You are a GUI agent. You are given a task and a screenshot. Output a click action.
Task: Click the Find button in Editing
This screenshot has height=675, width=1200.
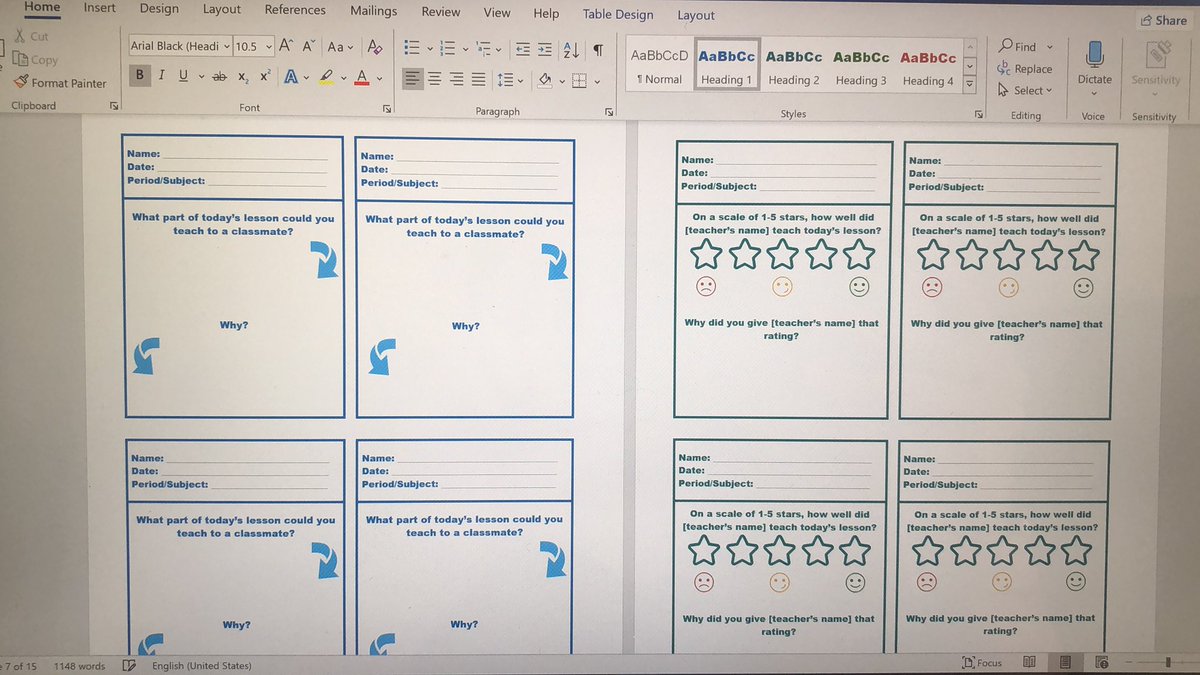coord(1018,46)
